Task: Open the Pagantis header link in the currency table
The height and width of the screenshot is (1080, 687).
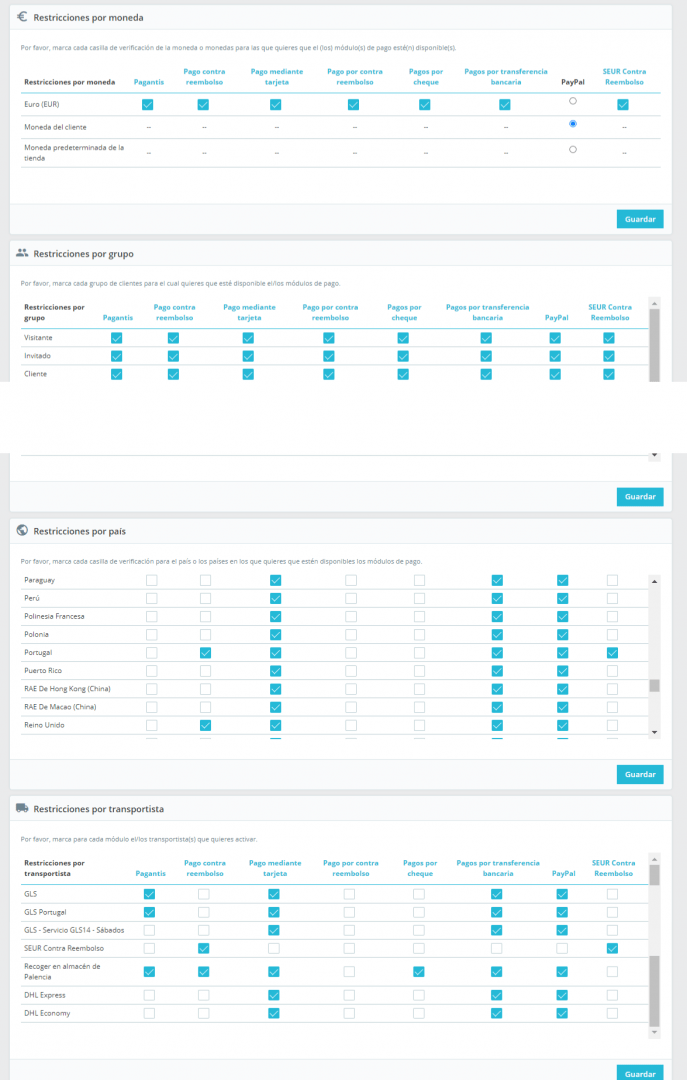Action: (x=149, y=82)
